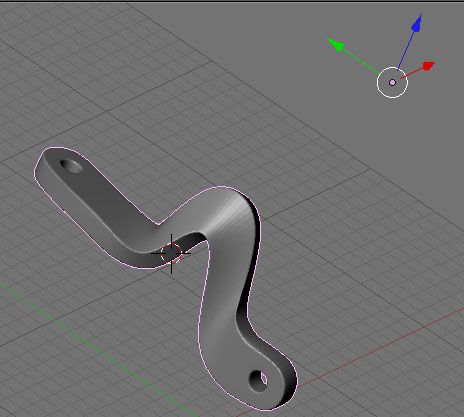Image resolution: width=464 pixels, height=417 pixels.
Task: Click the blue Z-axis manipulator shaft line
Action: coord(406,51)
